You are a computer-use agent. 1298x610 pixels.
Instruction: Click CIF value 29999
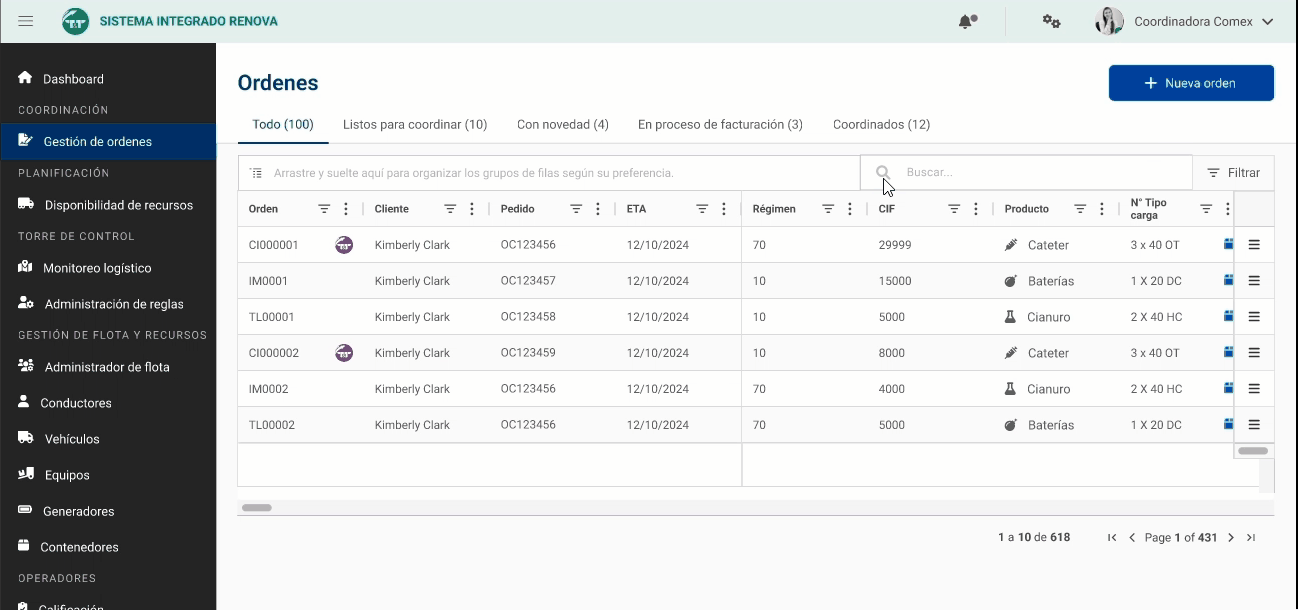click(x=895, y=245)
